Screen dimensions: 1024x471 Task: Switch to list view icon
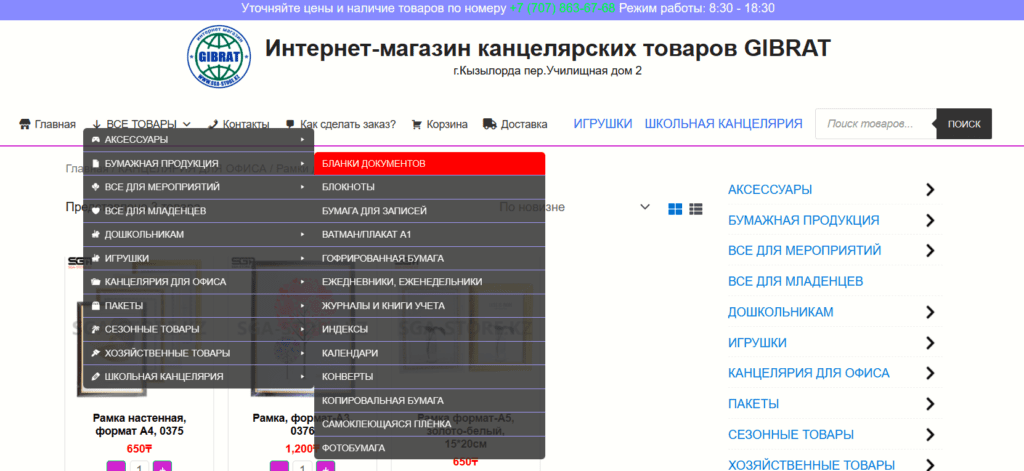696,208
